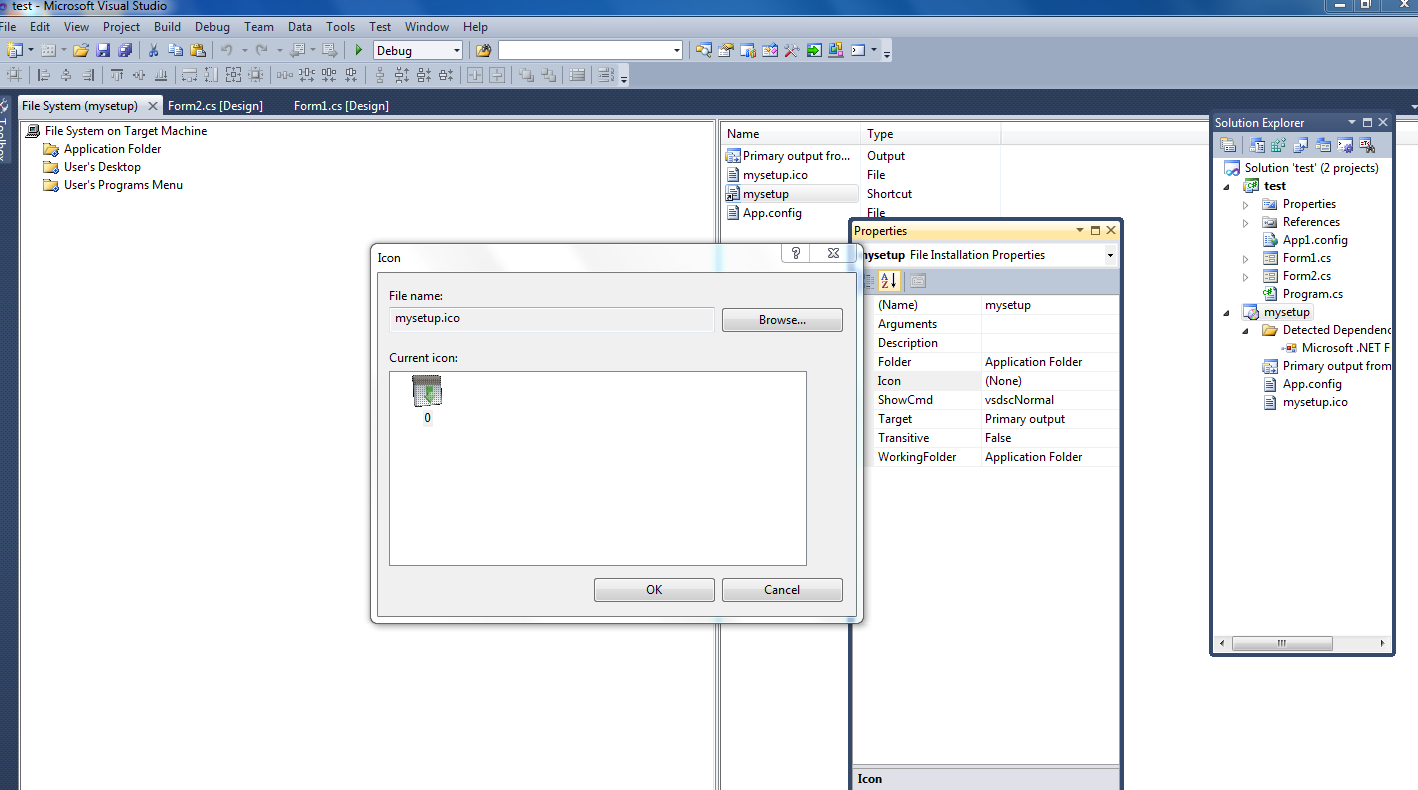Open the Debug configuration dropdown

tap(456, 50)
